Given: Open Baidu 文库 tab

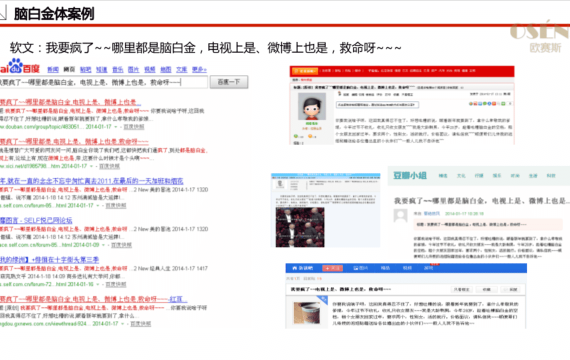Looking at the screenshot, I should coord(182,69).
